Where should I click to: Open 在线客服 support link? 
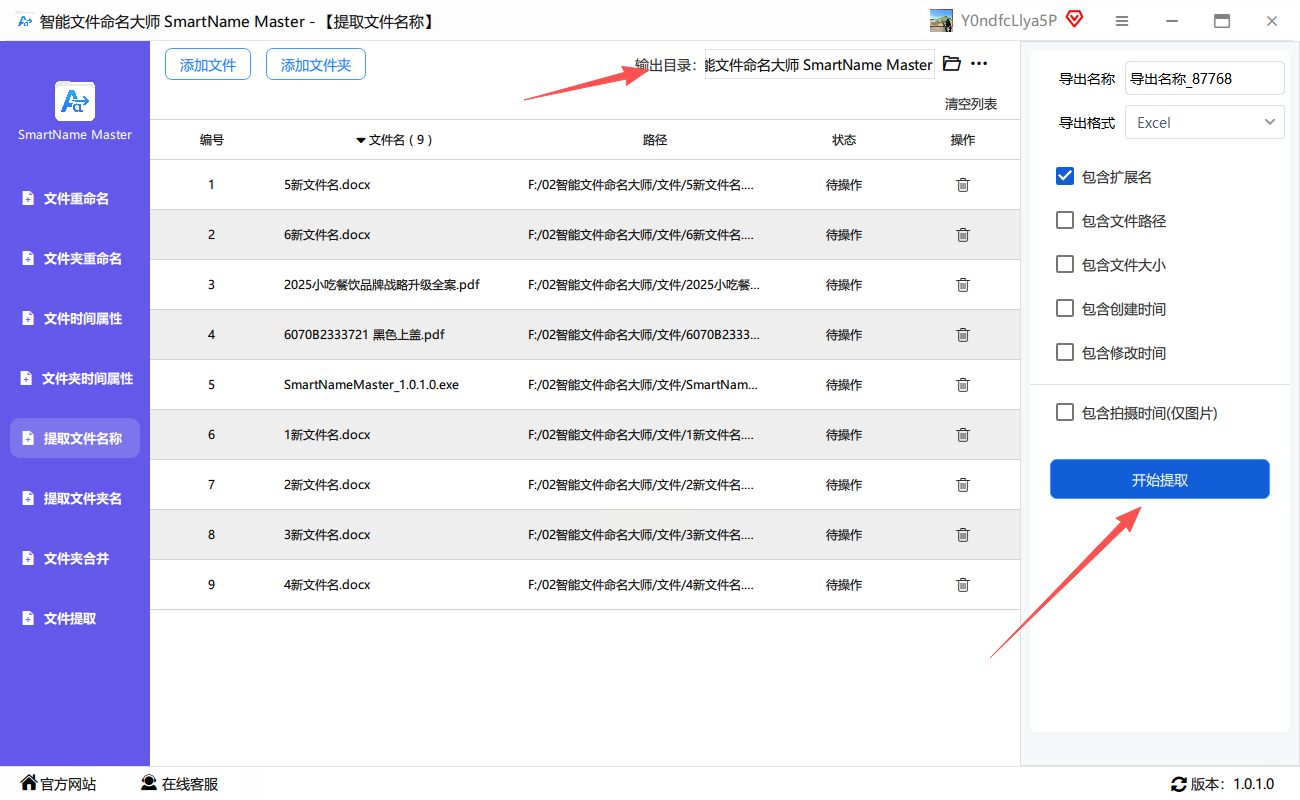(x=179, y=784)
